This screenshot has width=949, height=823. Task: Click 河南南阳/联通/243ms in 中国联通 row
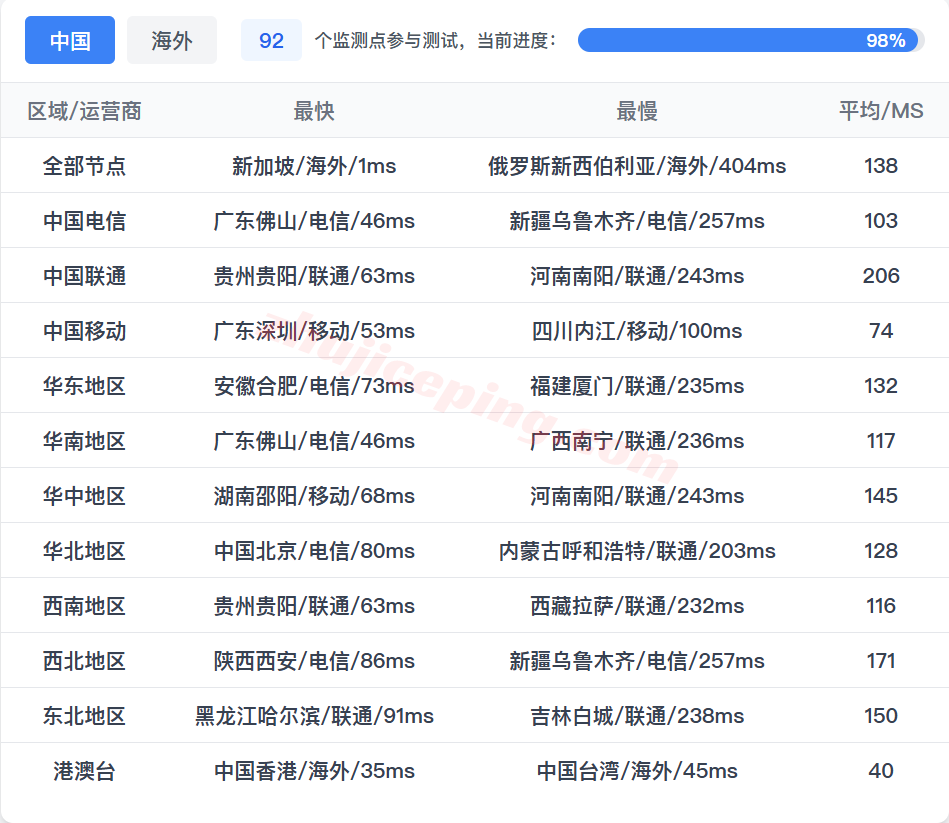coord(637,276)
